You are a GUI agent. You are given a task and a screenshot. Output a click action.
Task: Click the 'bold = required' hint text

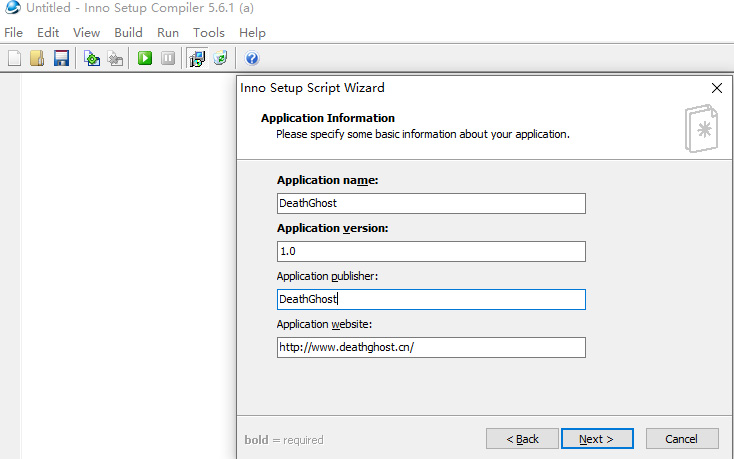284,440
